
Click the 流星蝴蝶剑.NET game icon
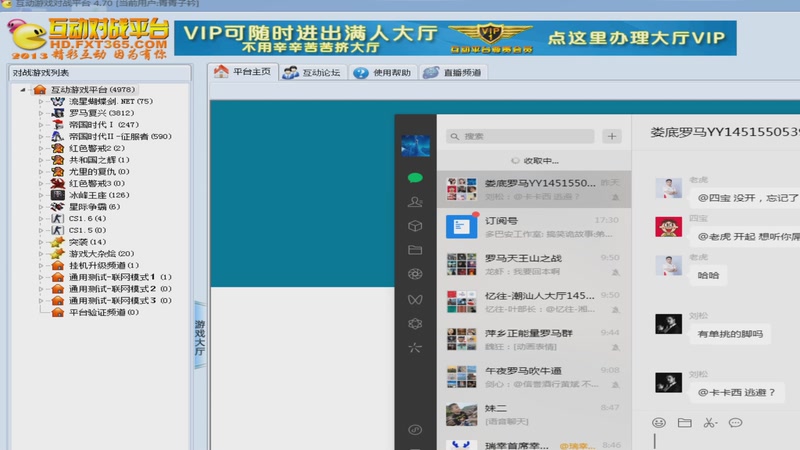pos(57,101)
